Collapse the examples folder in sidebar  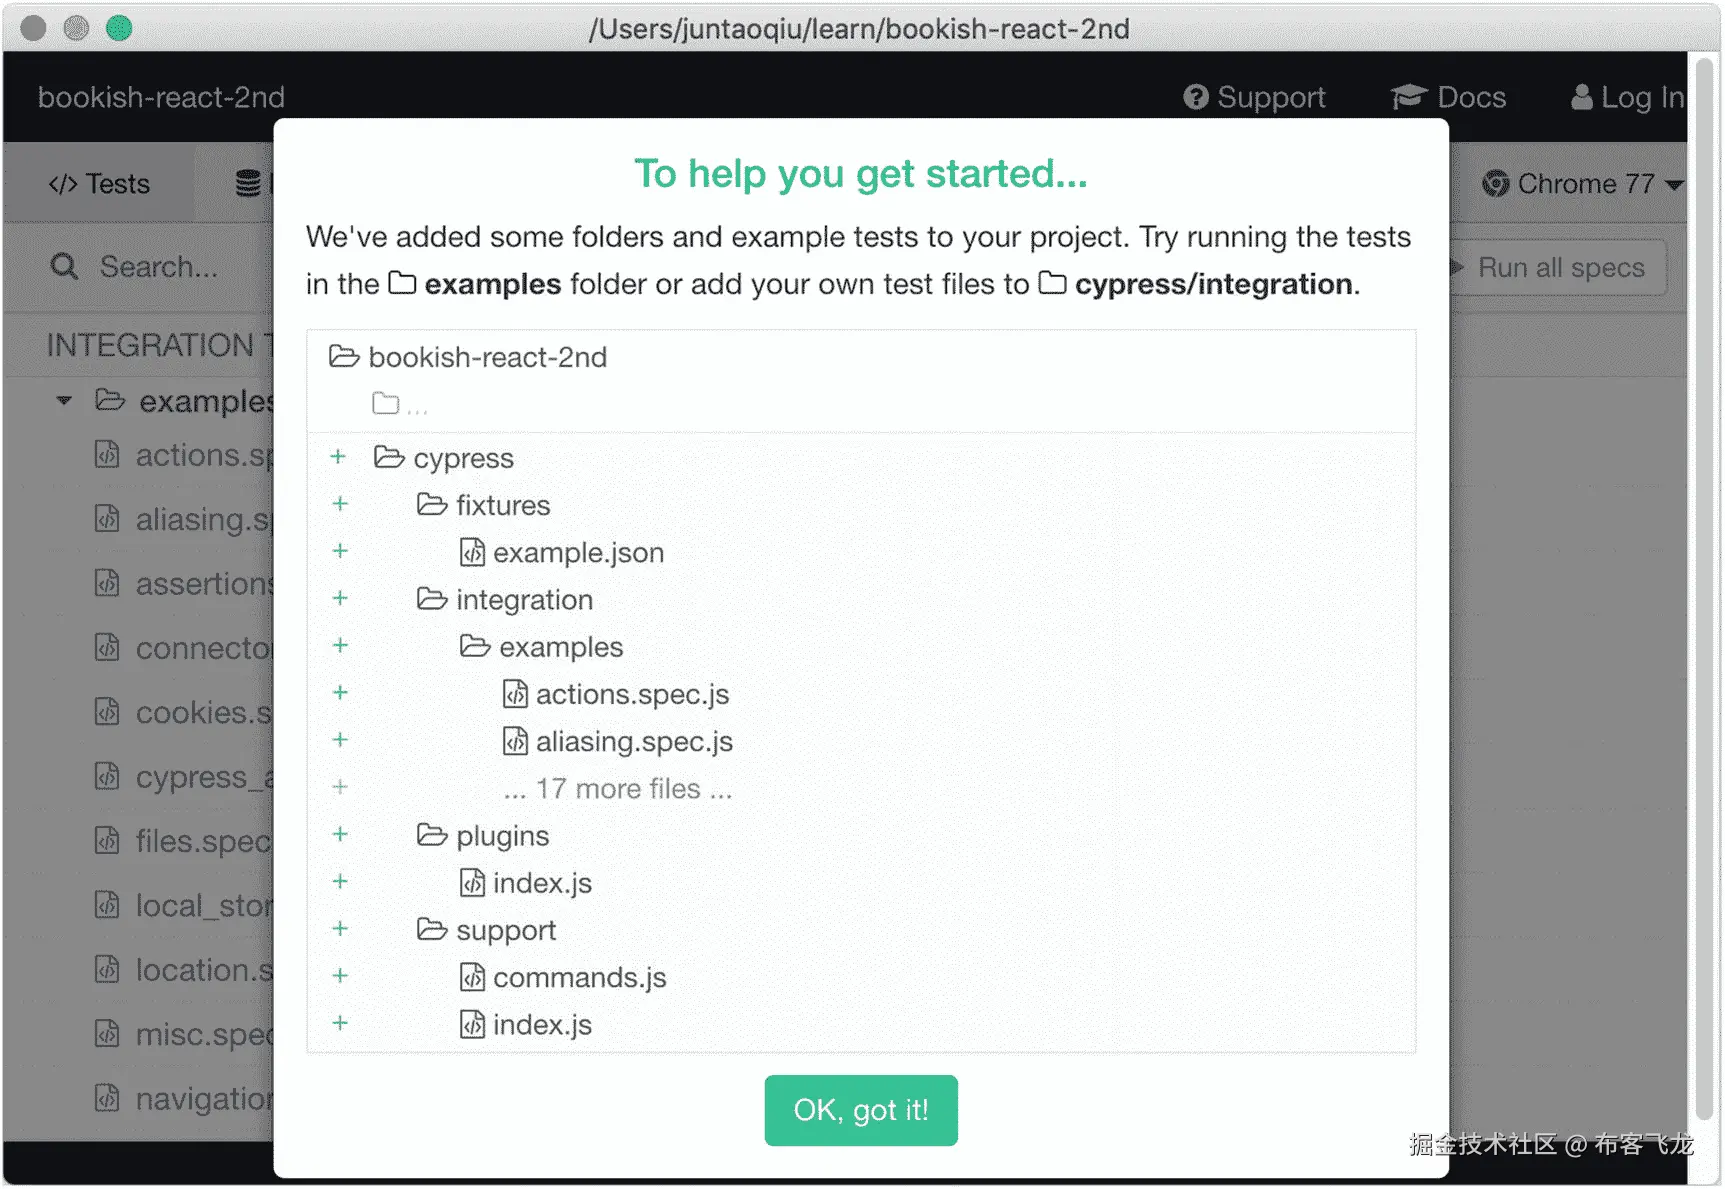pos(64,401)
